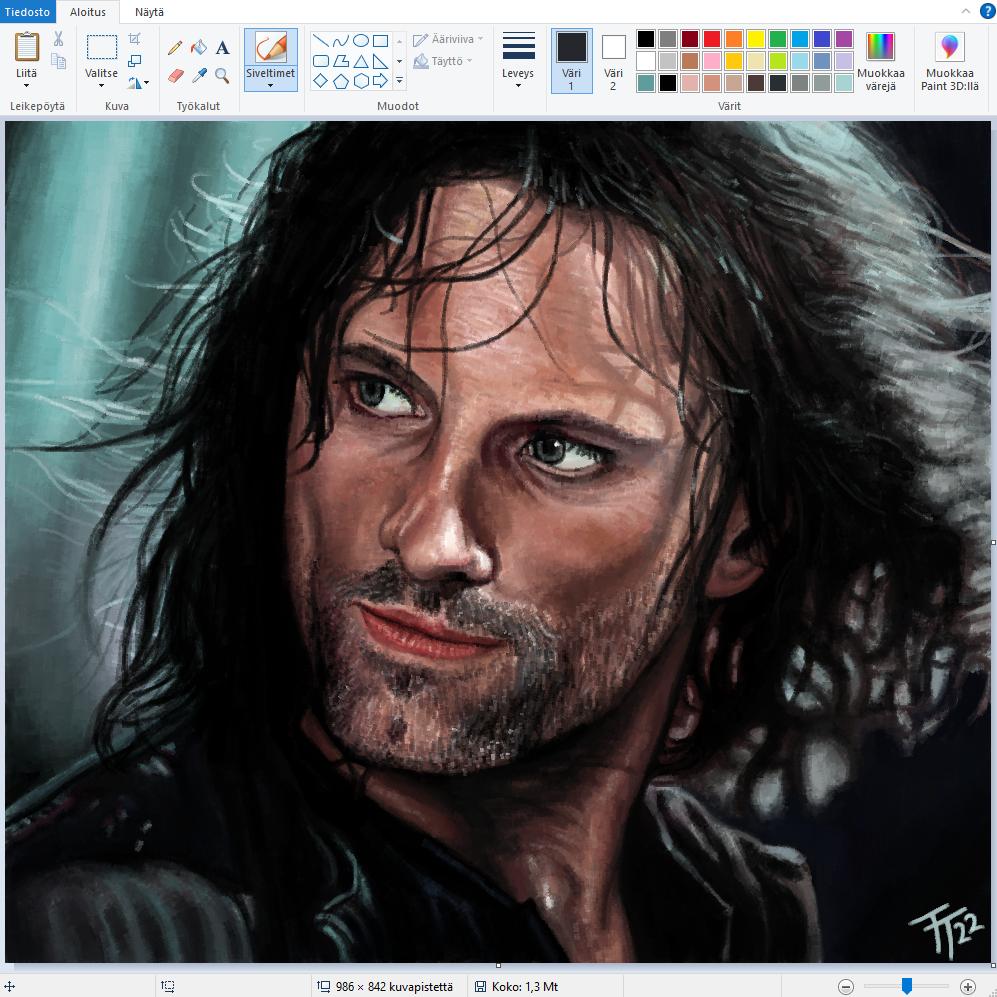Click the Cut scissors icon
Viewport: 997px width, 997px height.
click(58, 39)
